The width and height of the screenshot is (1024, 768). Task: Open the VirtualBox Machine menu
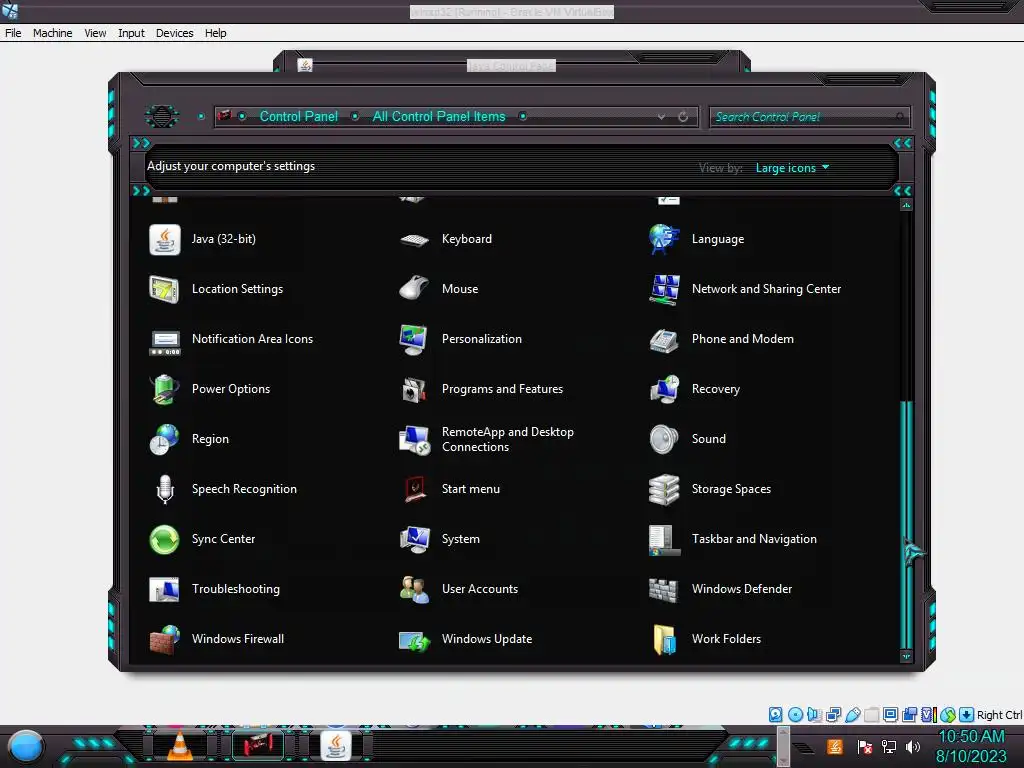pyautogui.click(x=52, y=33)
